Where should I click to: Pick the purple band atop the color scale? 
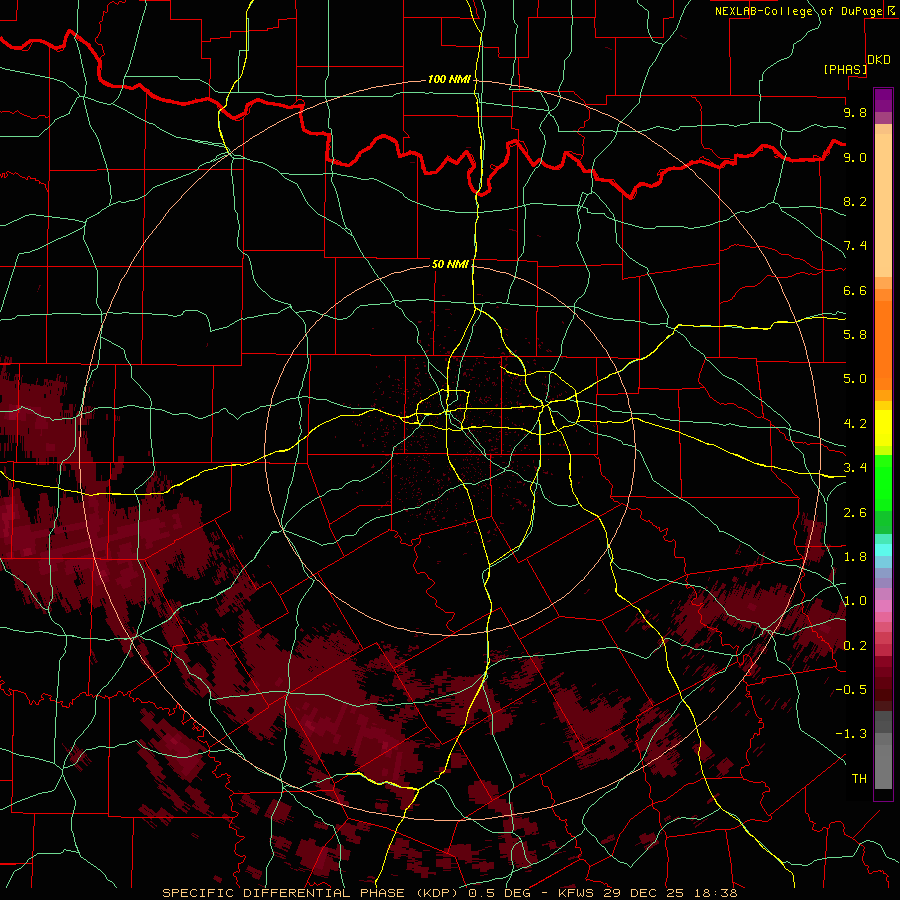[x=883, y=100]
